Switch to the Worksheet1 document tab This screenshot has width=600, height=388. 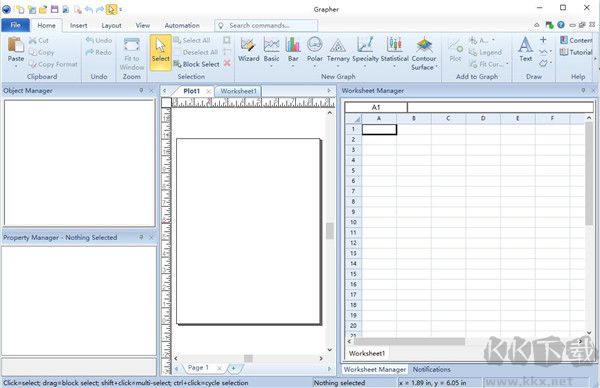point(238,91)
